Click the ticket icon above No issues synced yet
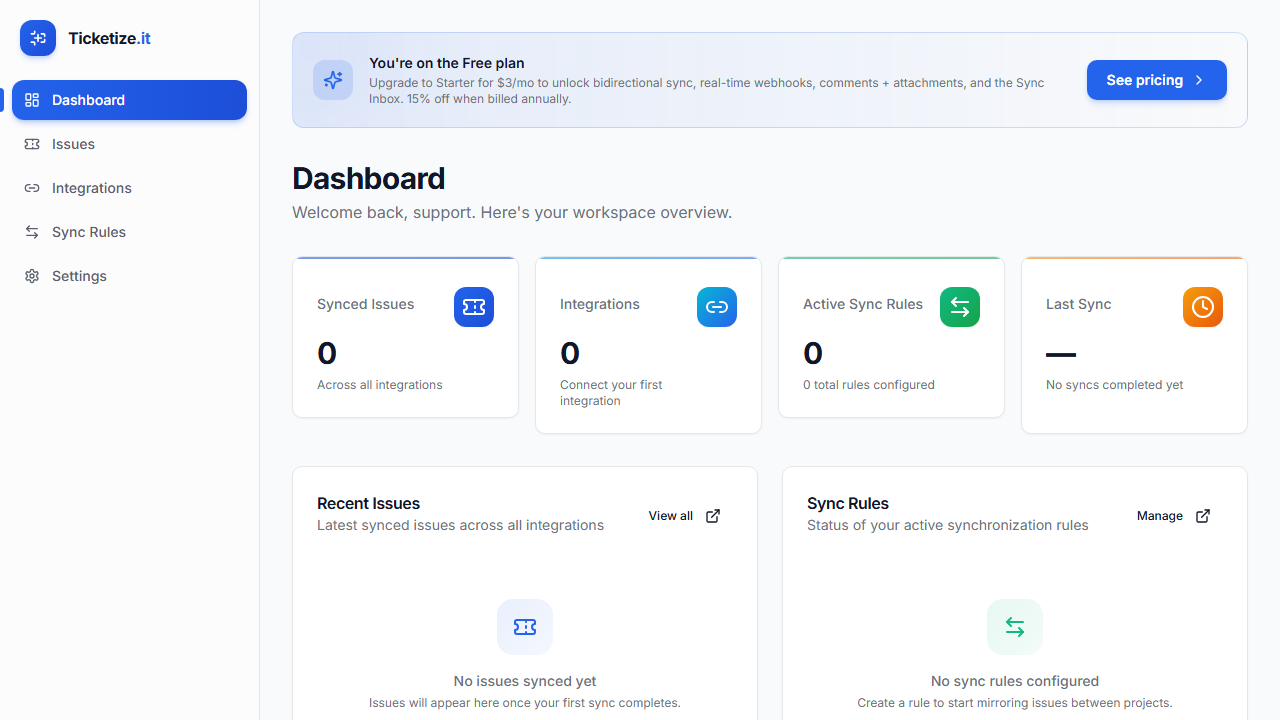This screenshot has width=1280, height=720. pos(525,627)
